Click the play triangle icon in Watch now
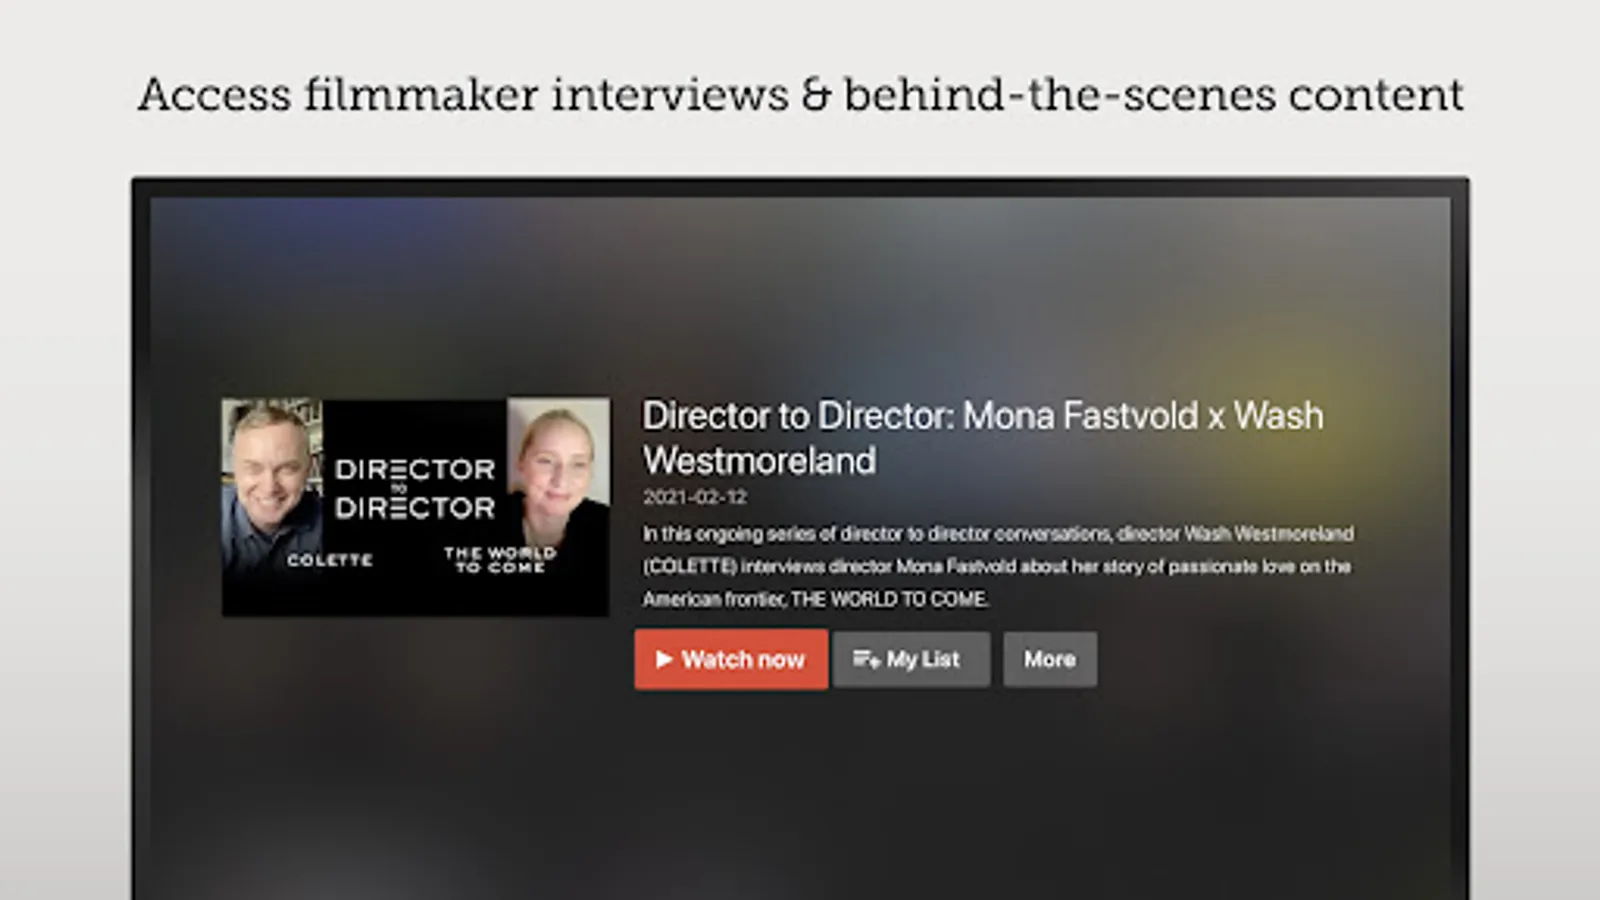 664,659
